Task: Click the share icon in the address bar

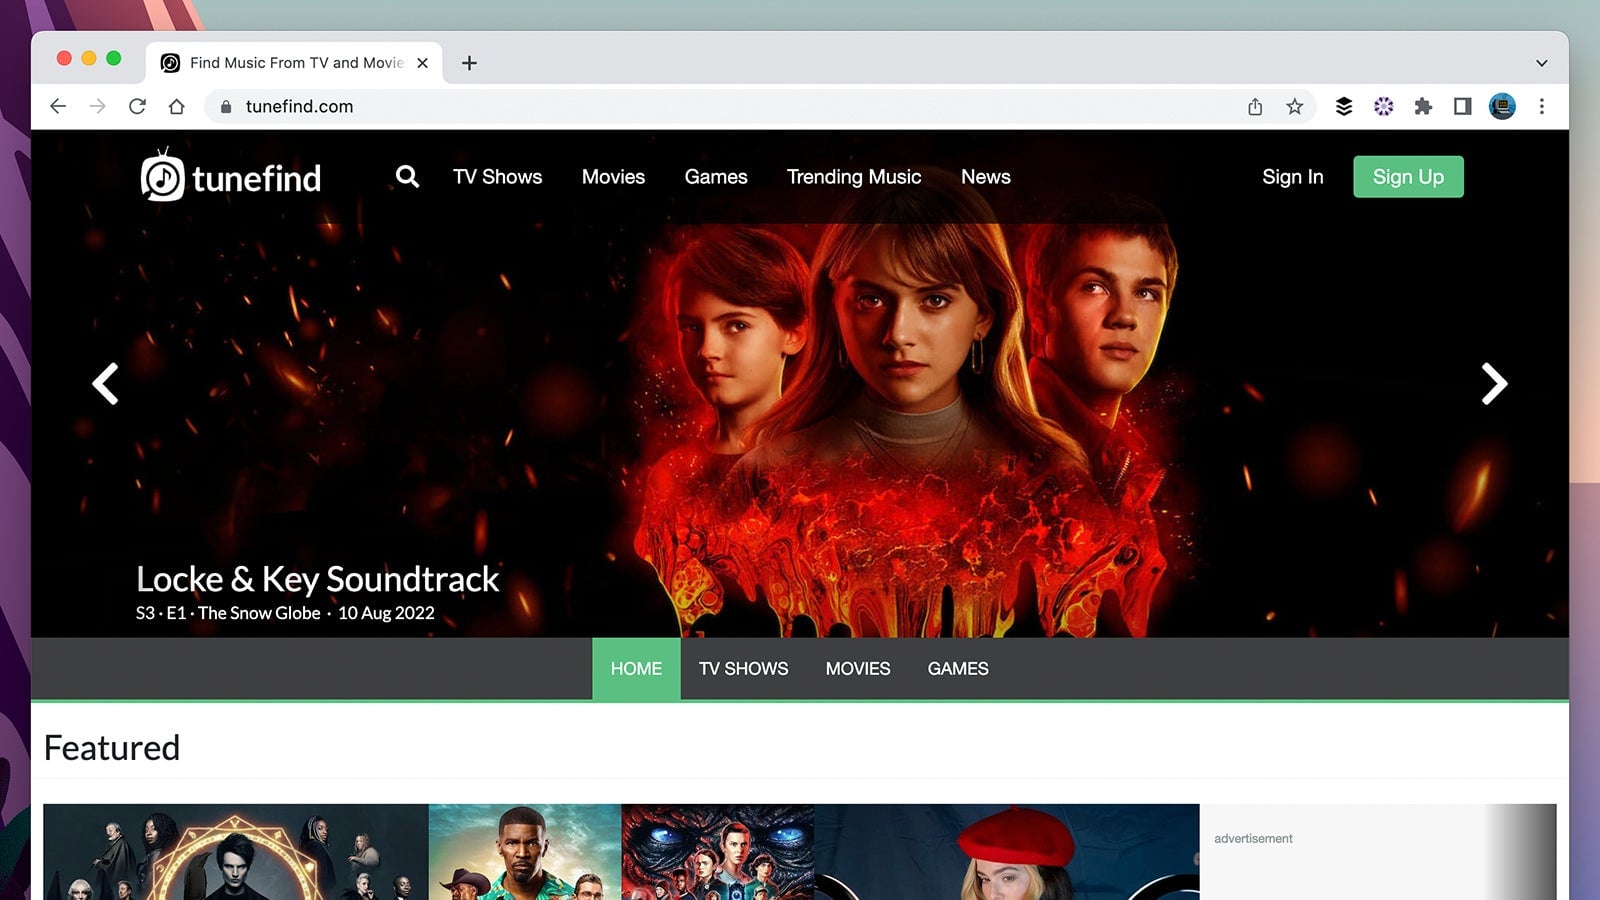Action: 1255,106
